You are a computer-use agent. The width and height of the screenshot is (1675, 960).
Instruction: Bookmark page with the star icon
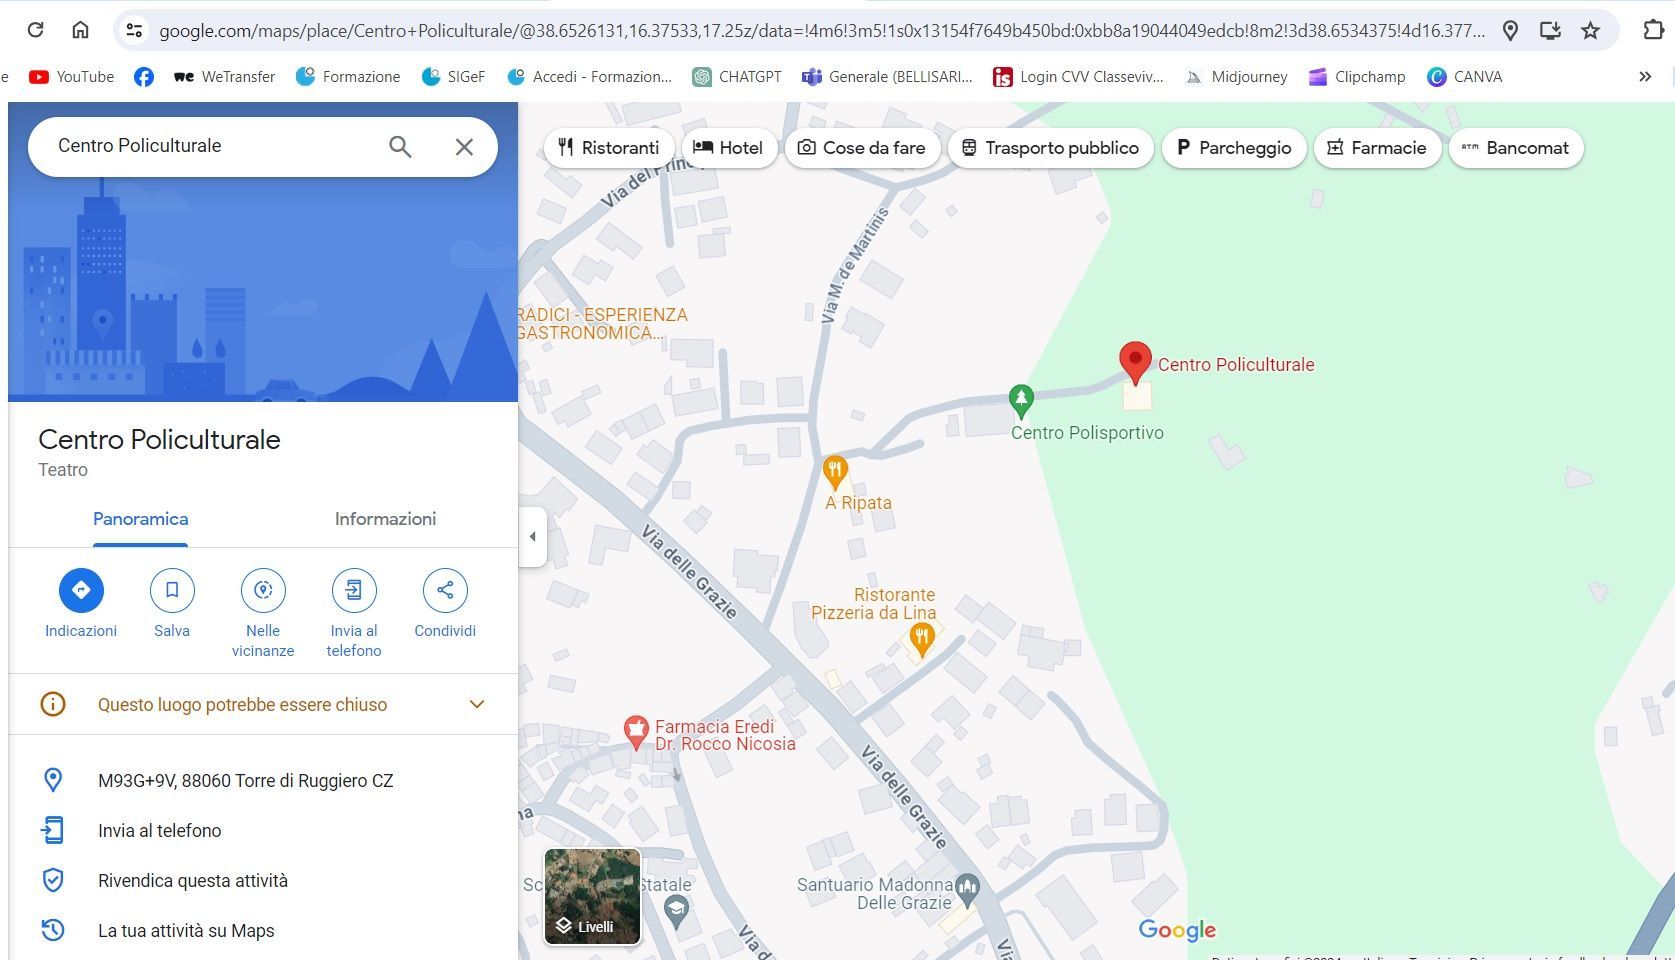pyautogui.click(x=1590, y=31)
